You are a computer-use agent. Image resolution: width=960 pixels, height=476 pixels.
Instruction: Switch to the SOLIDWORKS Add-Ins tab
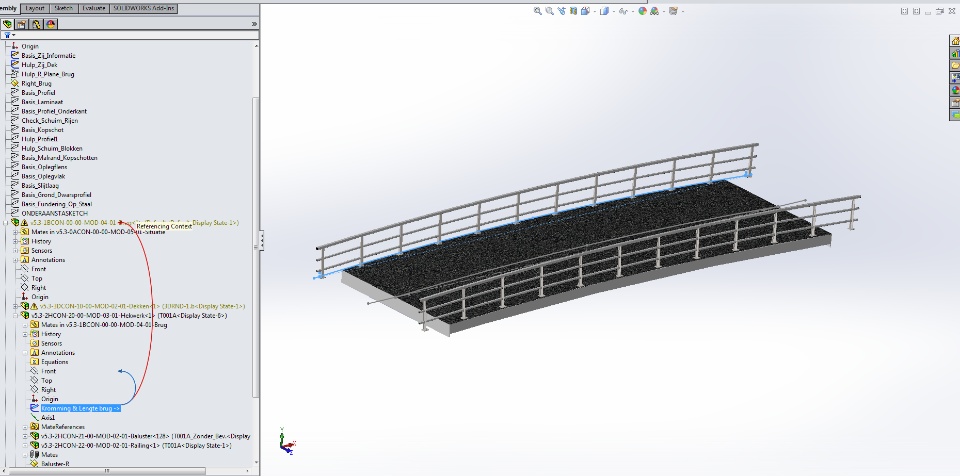point(144,8)
